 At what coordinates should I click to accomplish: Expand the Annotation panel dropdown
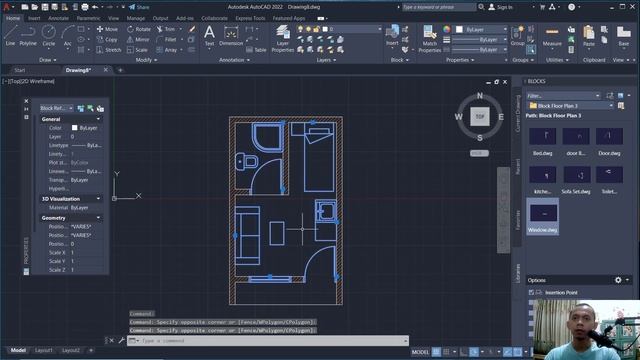tap(234, 60)
